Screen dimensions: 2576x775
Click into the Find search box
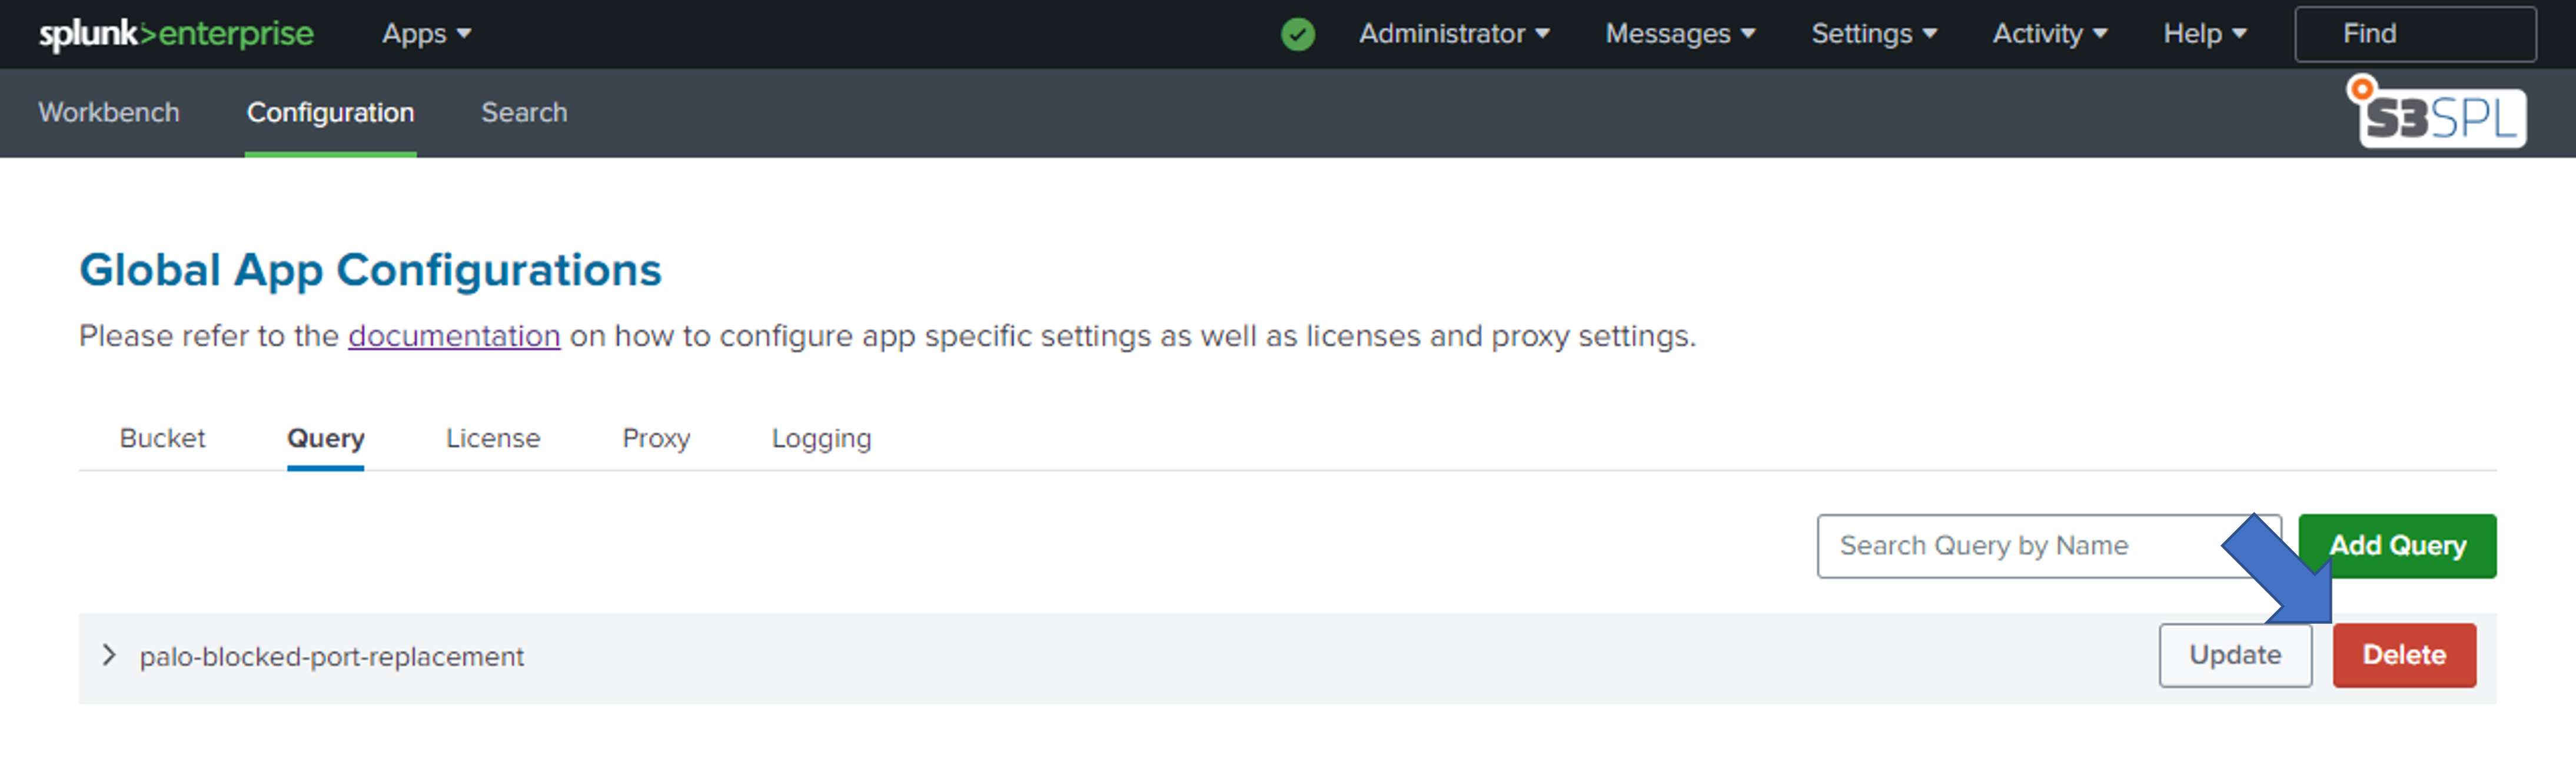[2414, 34]
